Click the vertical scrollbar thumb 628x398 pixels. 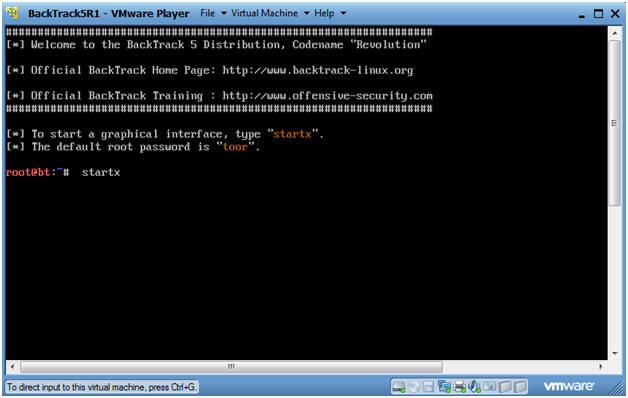(614, 123)
